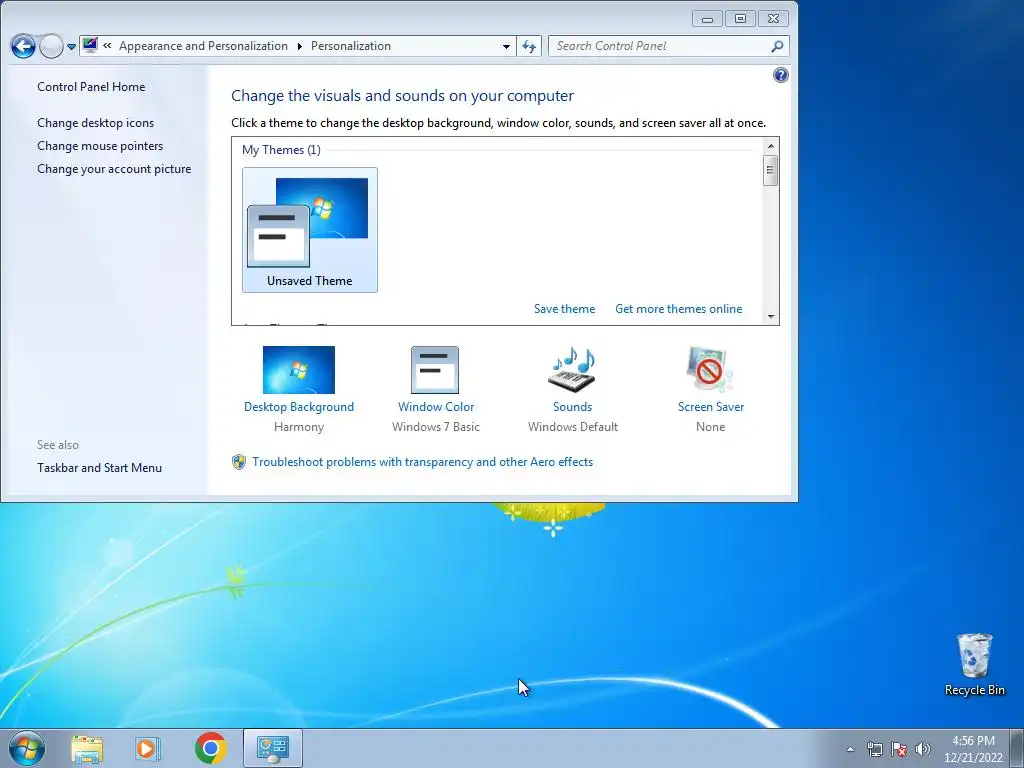Click the Control Panel icon in address bar
This screenshot has height=768, width=1024.
pyautogui.click(x=90, y=46)
